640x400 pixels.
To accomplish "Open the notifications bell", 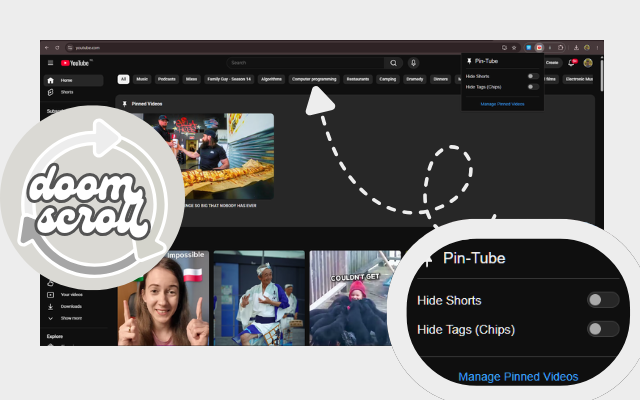I will (571, 63).
